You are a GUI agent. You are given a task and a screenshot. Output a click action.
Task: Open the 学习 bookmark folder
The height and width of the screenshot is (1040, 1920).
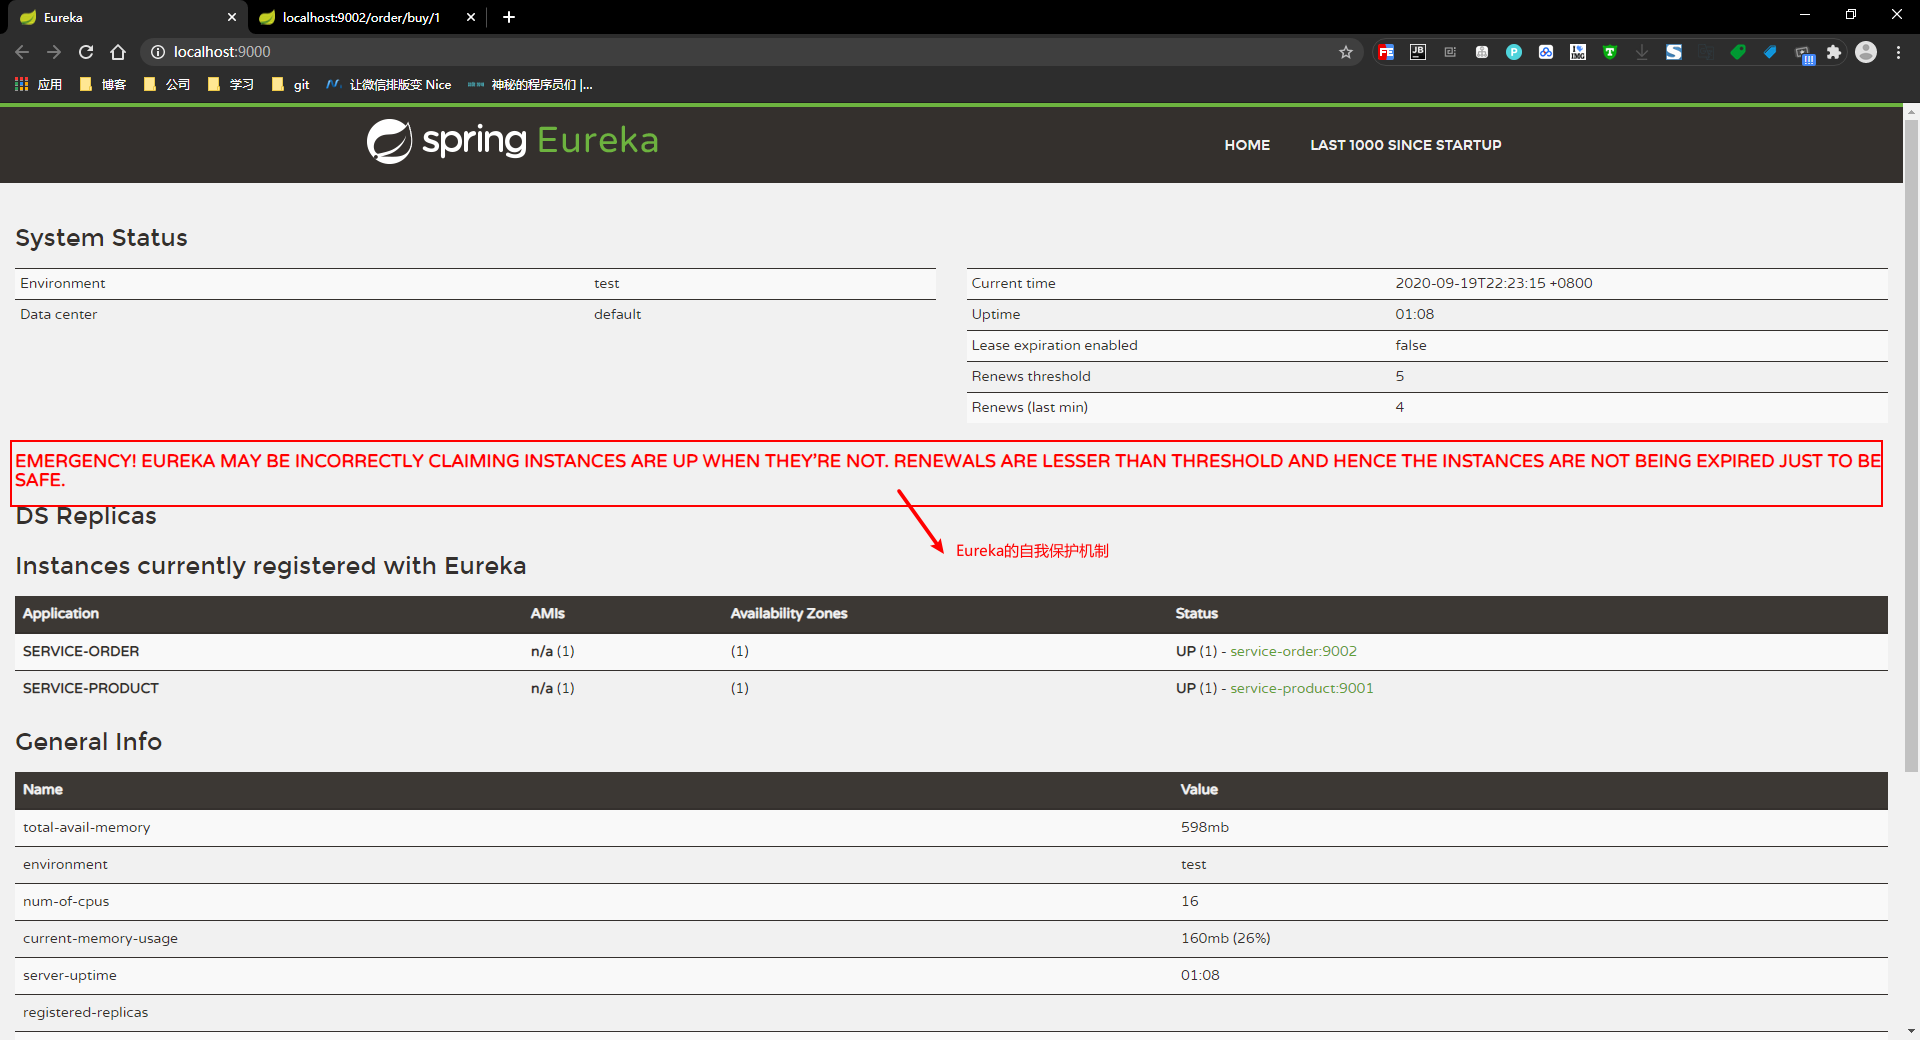click(x=231, y=85)
